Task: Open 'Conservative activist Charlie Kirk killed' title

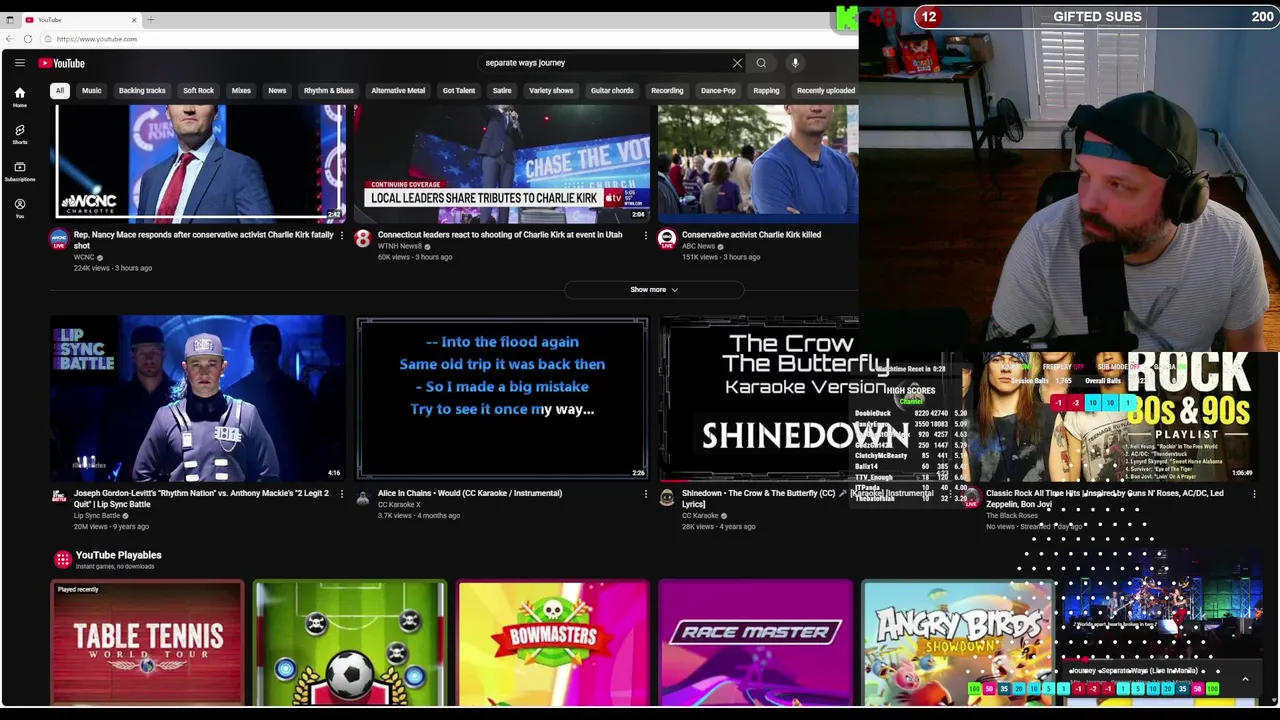Action: coord(751,235)
